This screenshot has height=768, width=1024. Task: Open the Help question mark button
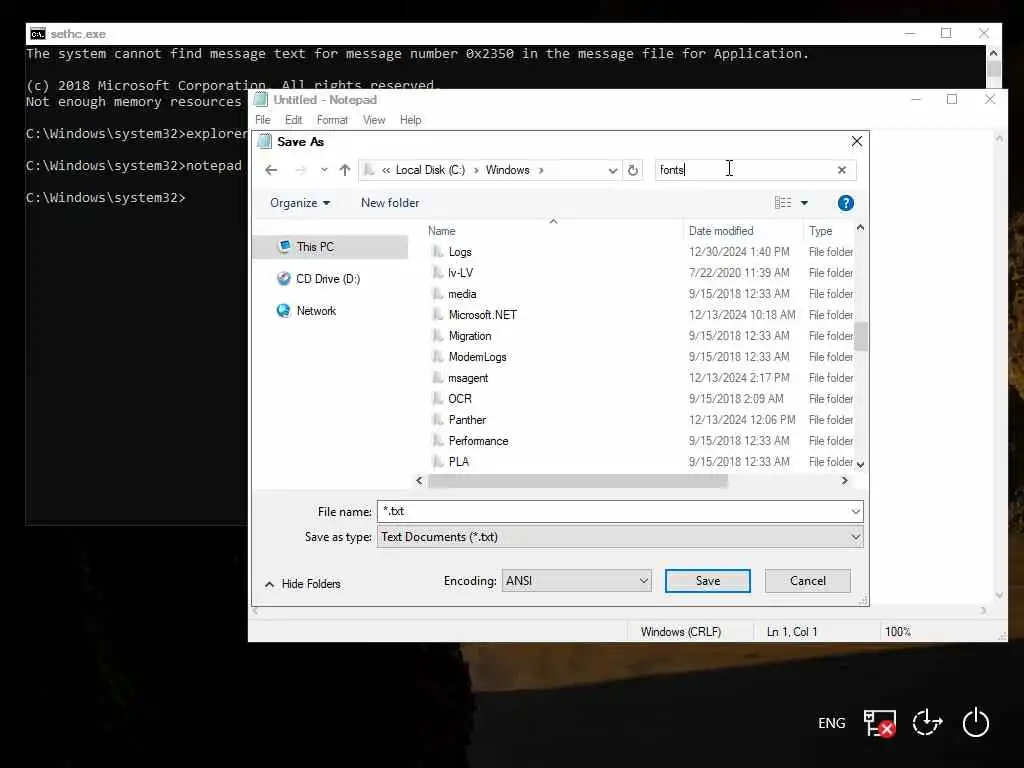[x=846, y=203]
